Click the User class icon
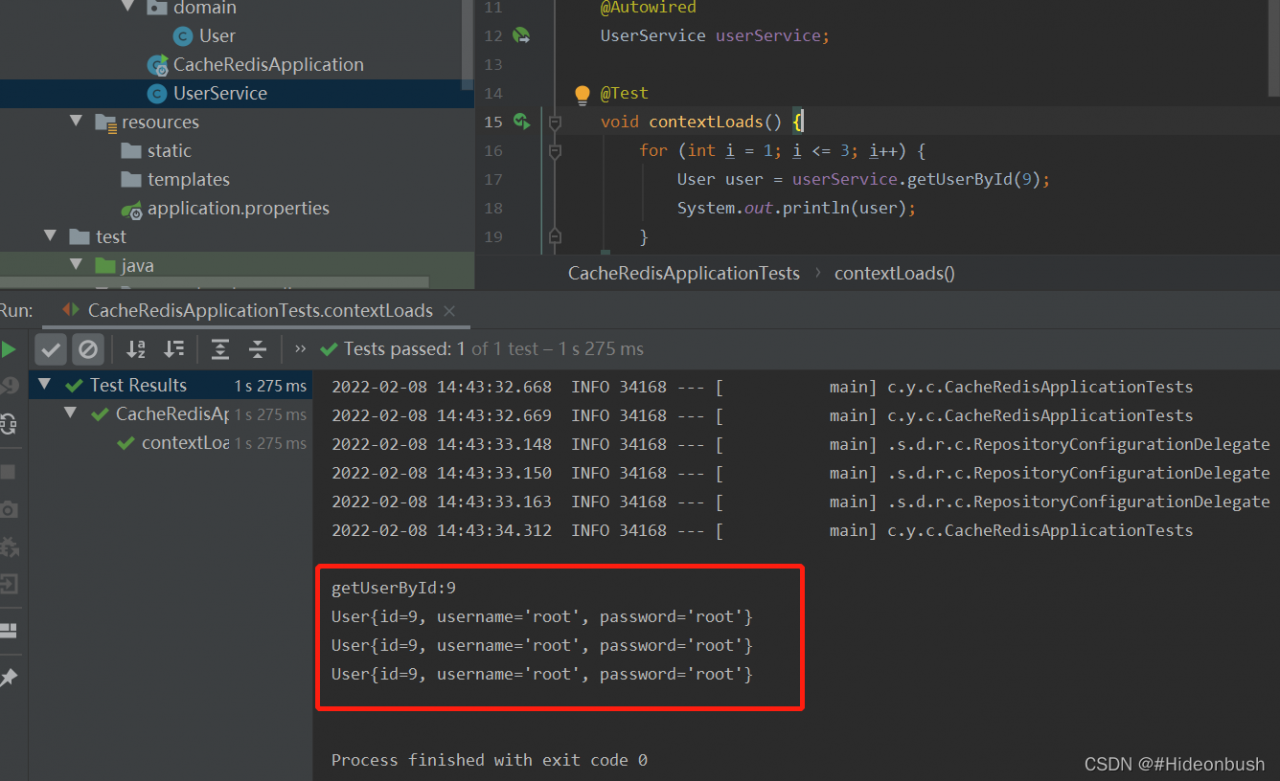This screenshot has height=781, width=1280. pos(182,36)
